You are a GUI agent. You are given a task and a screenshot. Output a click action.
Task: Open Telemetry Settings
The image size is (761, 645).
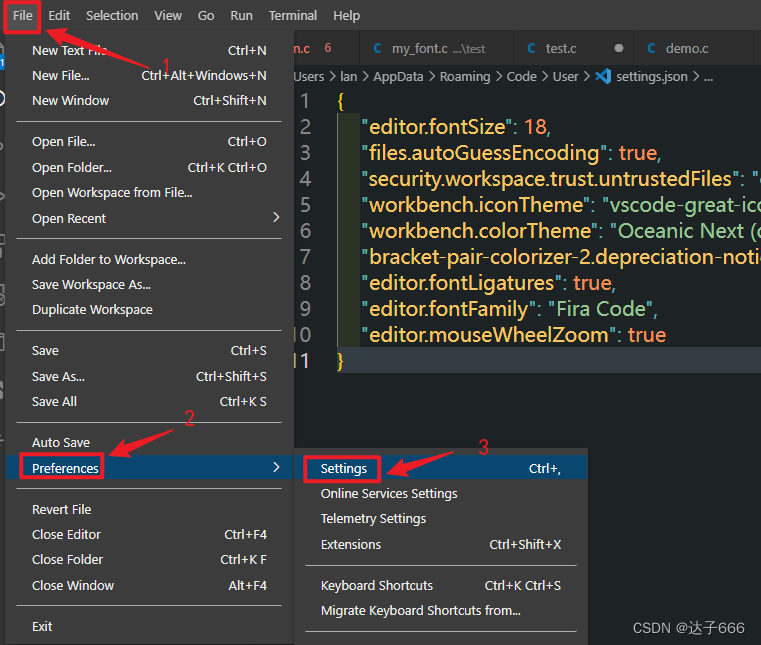441,519
